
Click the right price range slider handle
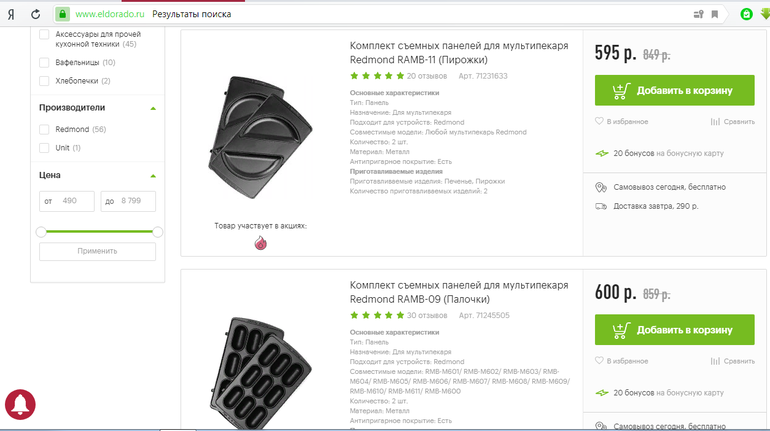point(155,232)
